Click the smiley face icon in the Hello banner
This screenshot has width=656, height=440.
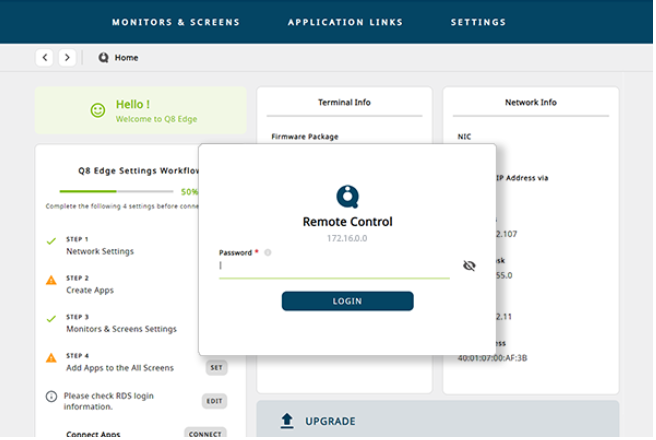pyautogui.click(x=97, y=110)
